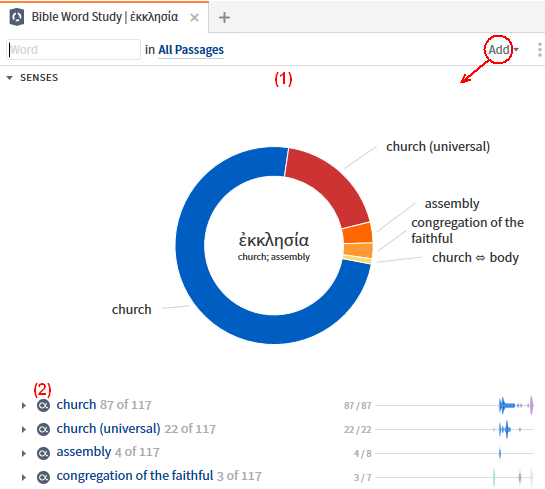Close the Bible Word Study tab
Screen dimensions: 545x489
195,17
